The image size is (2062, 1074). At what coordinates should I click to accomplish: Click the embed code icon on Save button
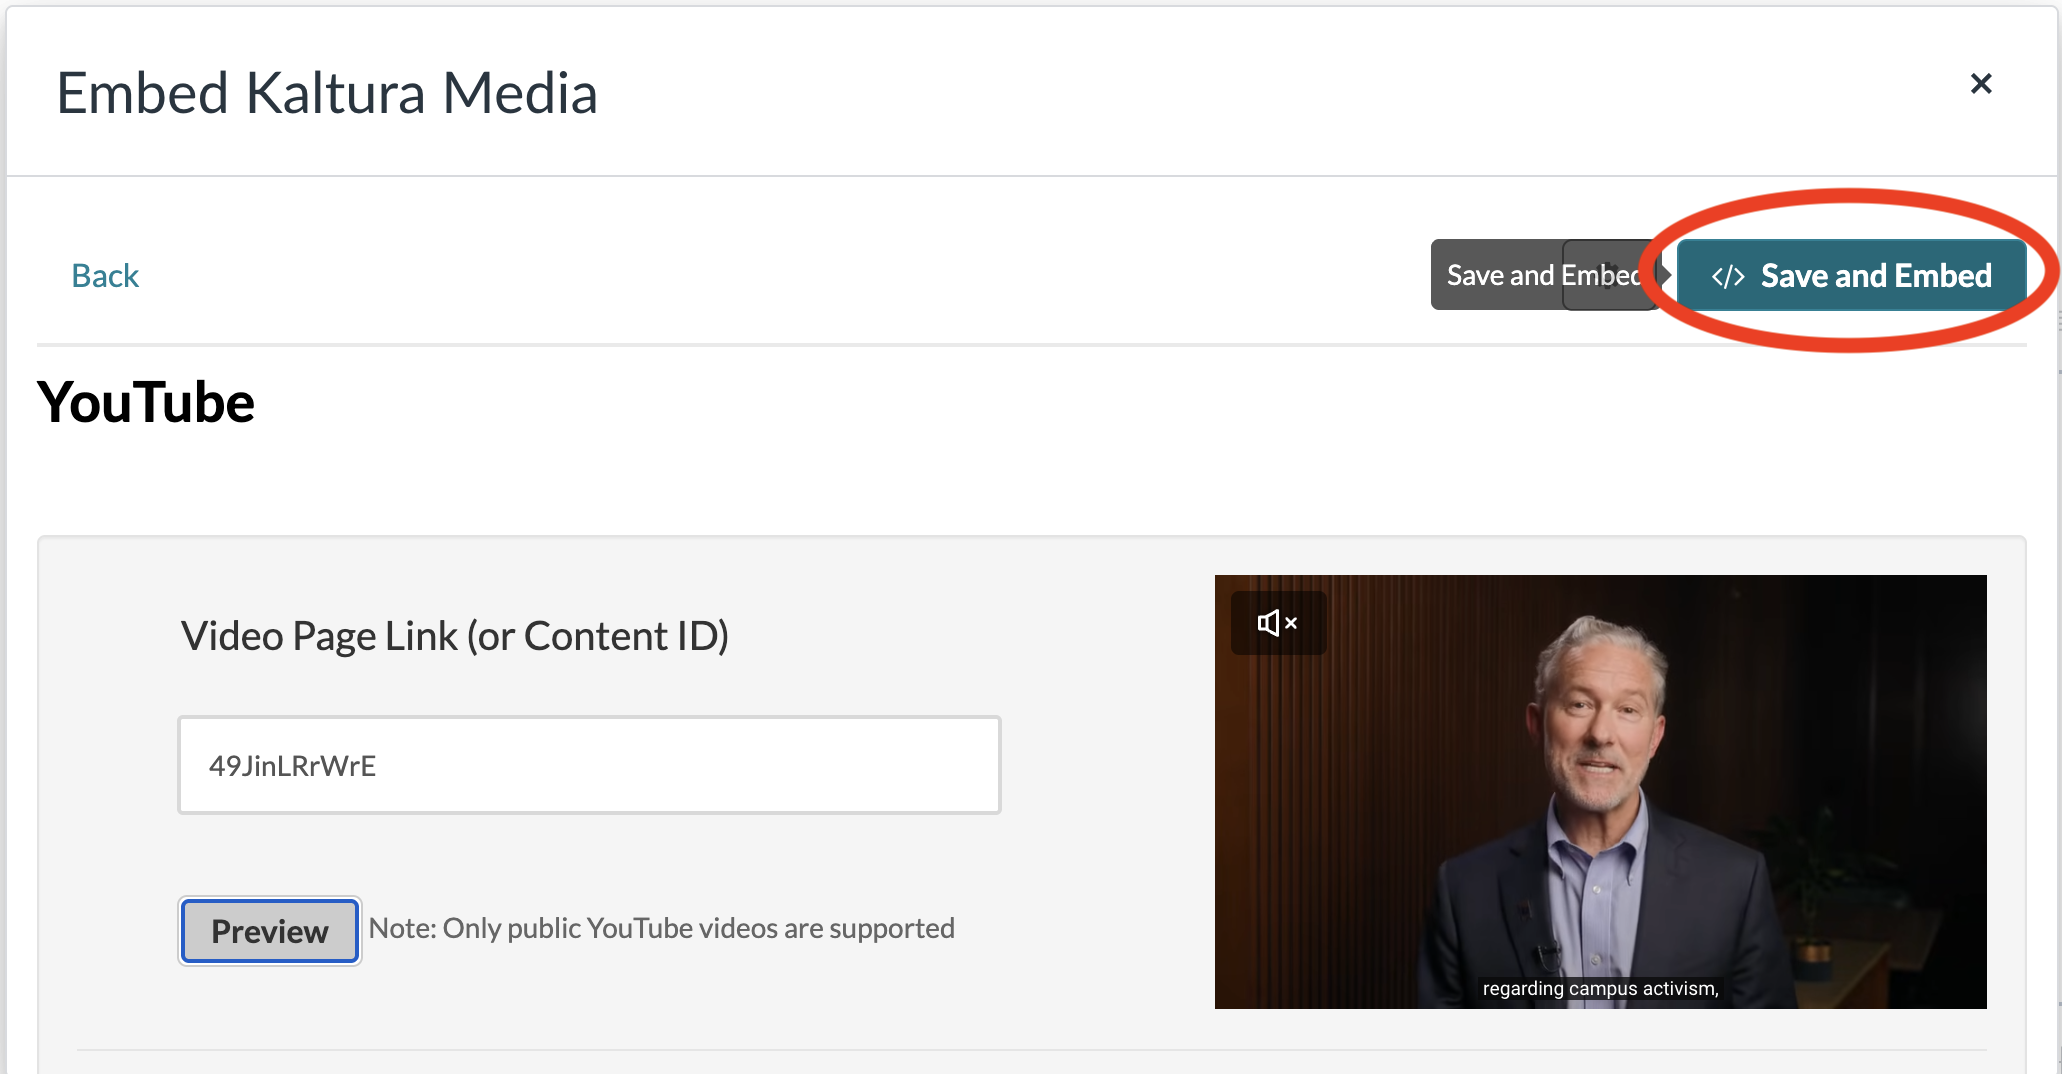click(x=1727, y=277)
